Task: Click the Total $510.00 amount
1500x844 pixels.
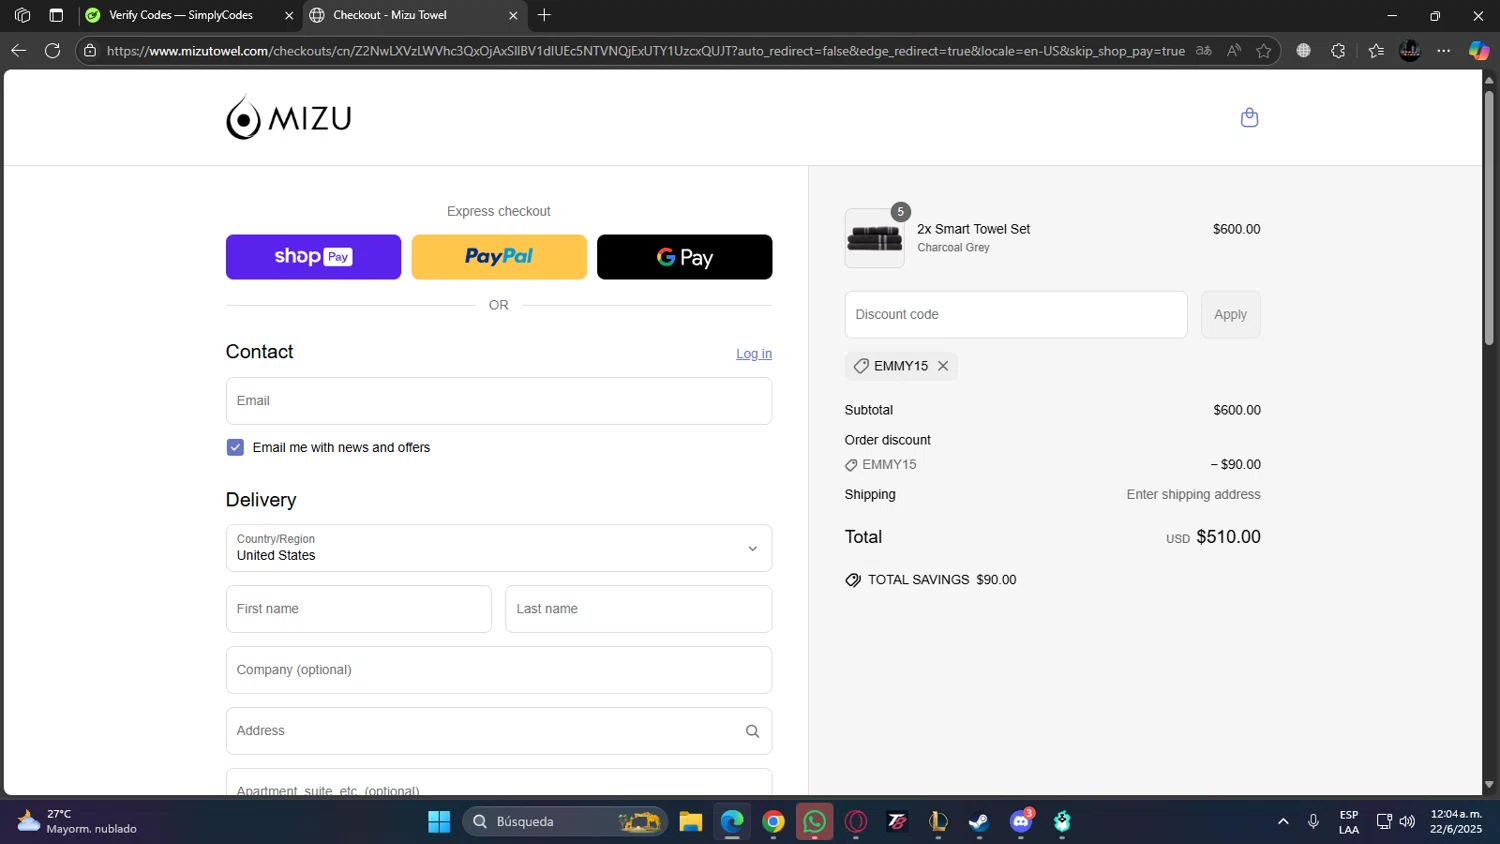Action: coord(1229,537)
